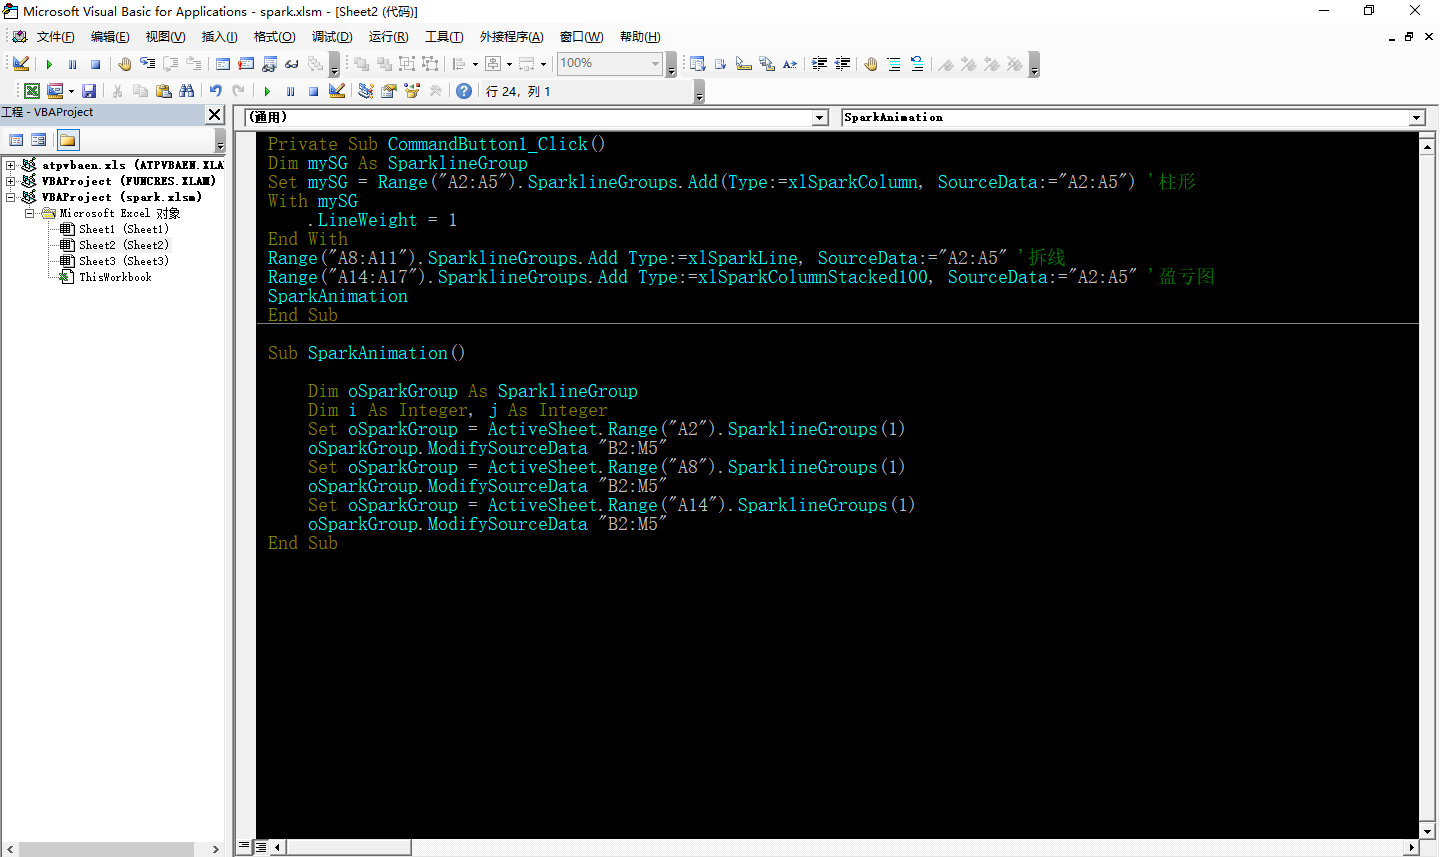Click Comment Block icon
Image resolution: width=1440 pixels, height=857 pixels.
pos(894,63)
